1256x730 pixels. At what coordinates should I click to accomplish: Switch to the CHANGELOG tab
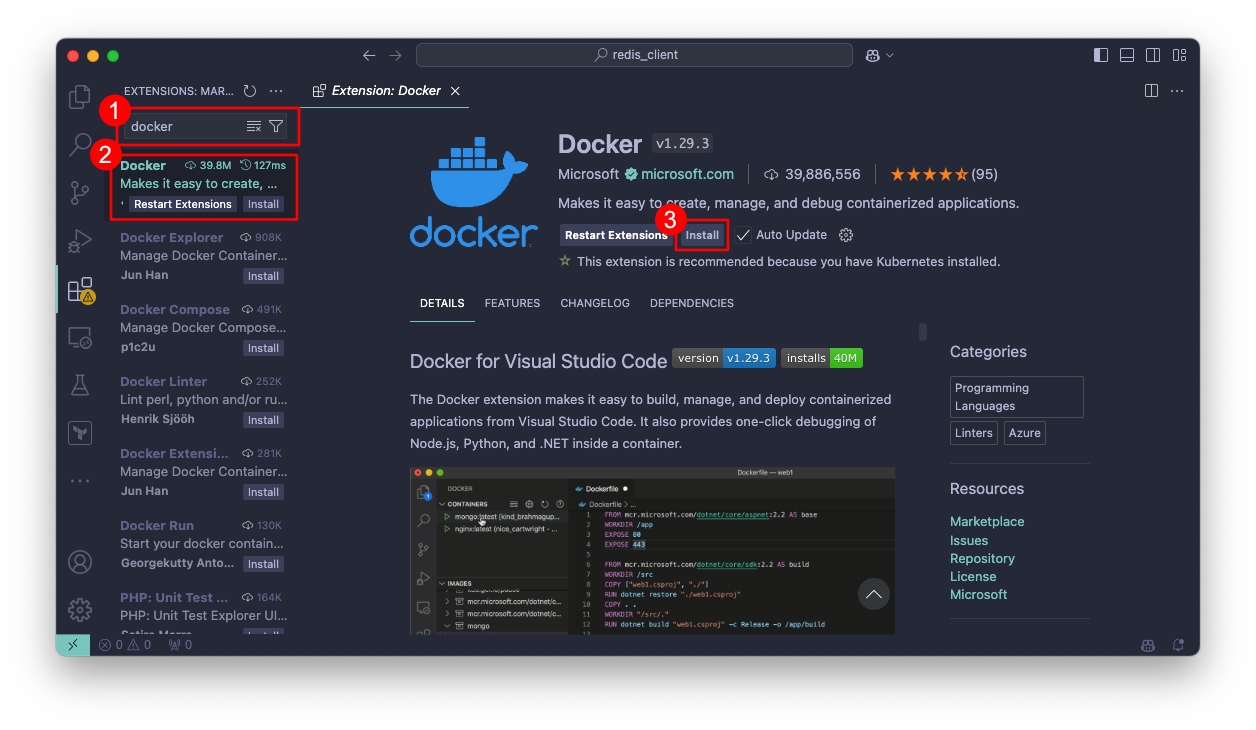595,303
